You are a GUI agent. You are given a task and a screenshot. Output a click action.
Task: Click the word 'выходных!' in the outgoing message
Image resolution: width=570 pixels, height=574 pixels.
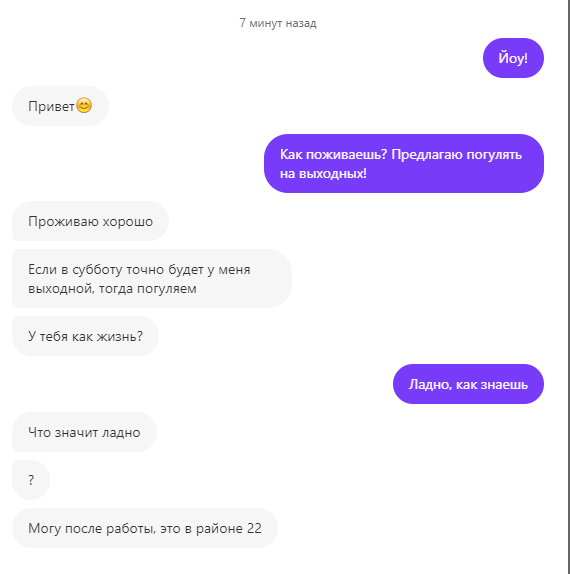(x=333, y=174)
